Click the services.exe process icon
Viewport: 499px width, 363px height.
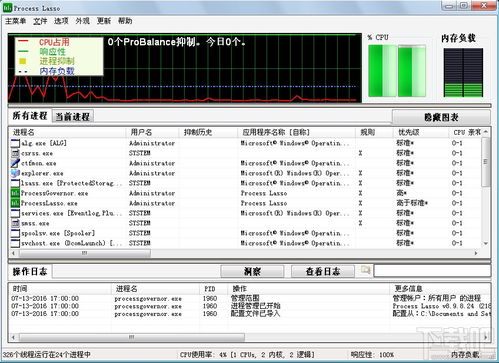click(15, 213)
